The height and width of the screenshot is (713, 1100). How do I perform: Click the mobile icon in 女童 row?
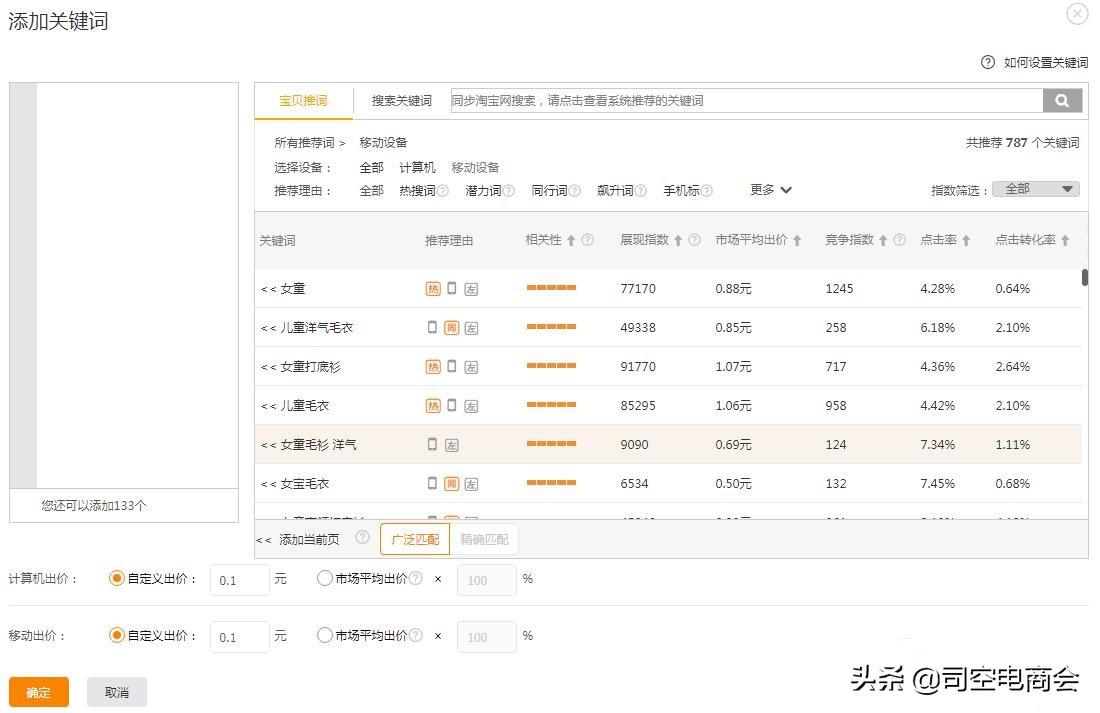pyautogui.click(x=452, y=288)
